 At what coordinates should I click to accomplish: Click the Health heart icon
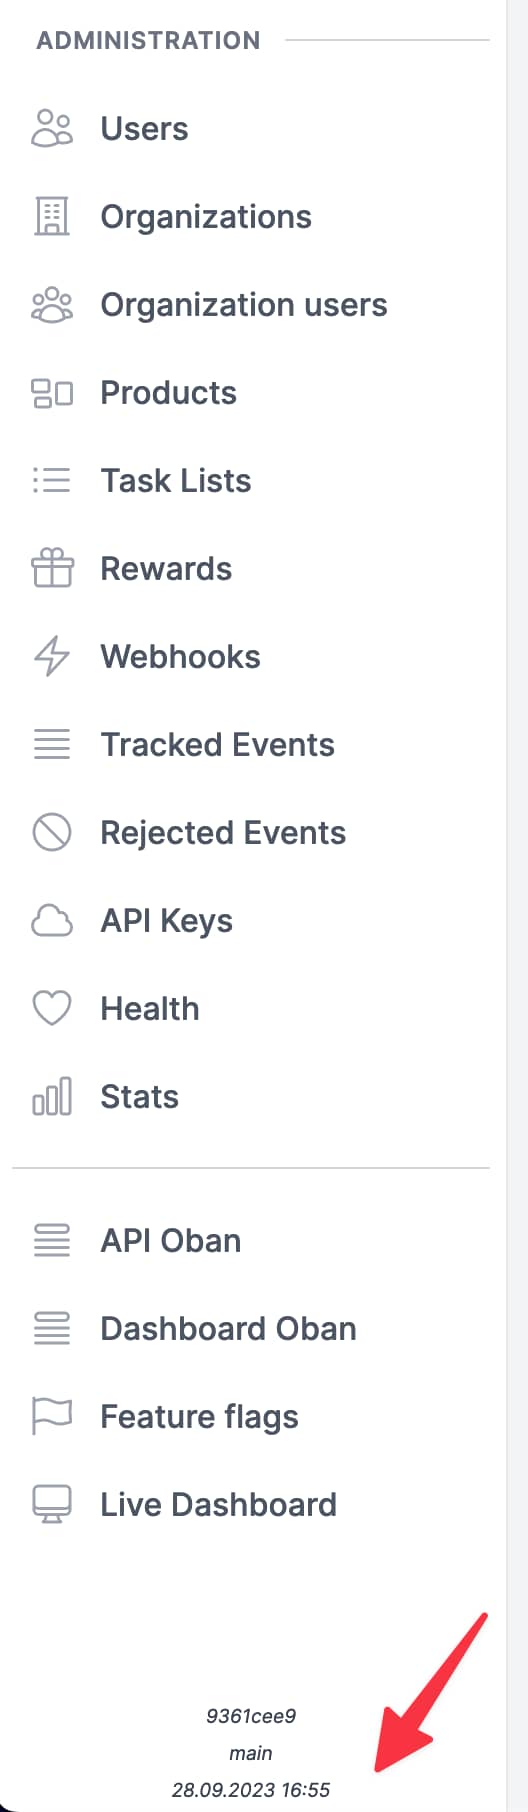click(x=52, y=1009)
